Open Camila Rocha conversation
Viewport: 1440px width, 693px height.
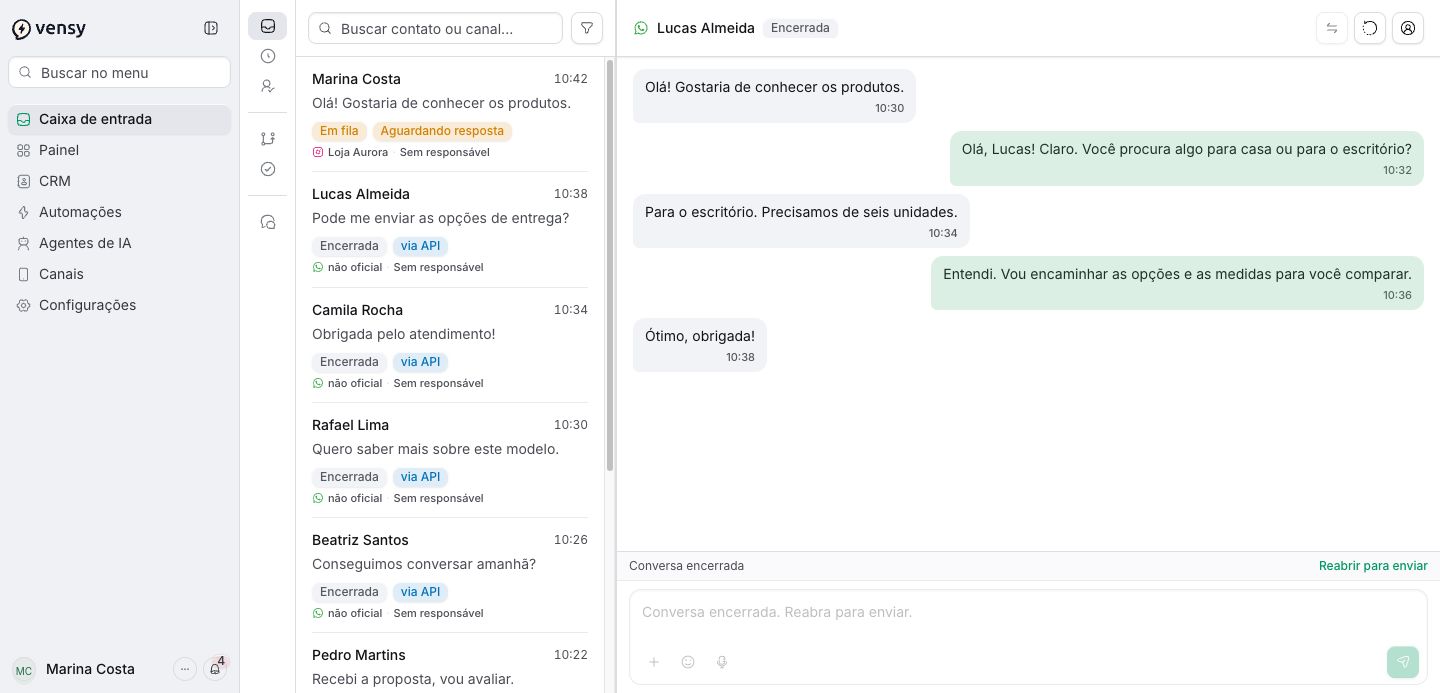tap(450, 345)
